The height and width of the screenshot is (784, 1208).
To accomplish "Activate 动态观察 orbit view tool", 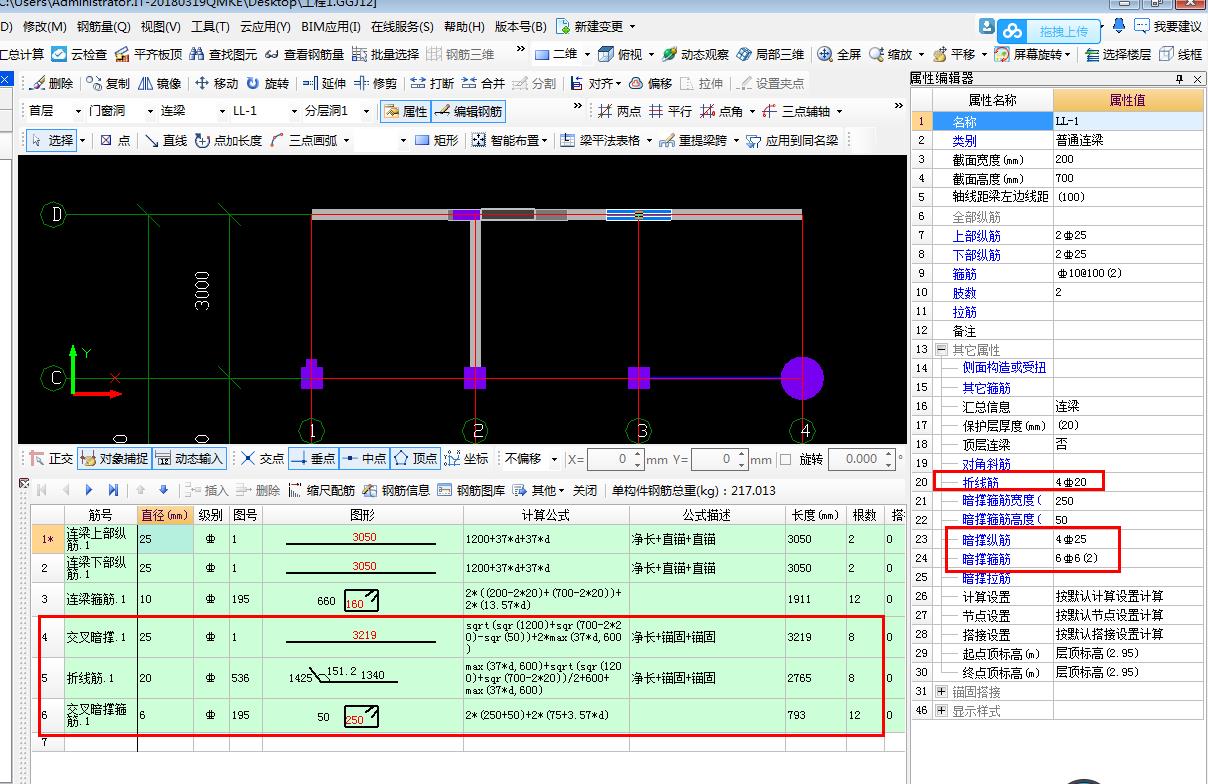I will [694, 54].
